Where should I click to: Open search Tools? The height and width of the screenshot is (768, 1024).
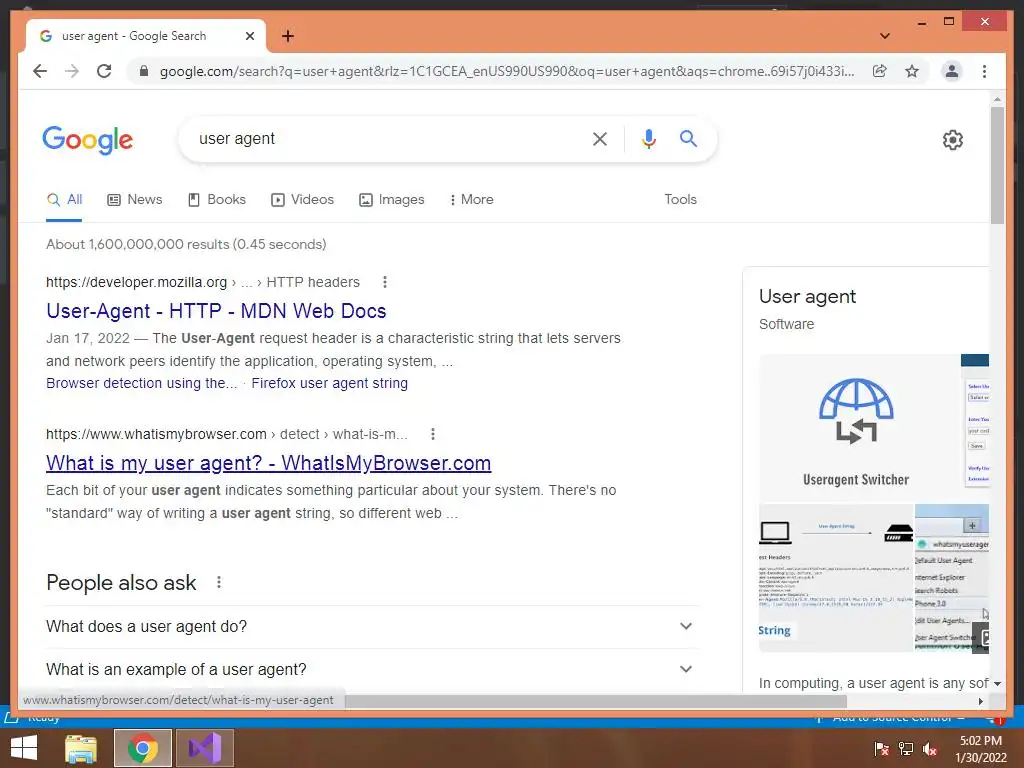pyautogui.click(x=680, y=200)
